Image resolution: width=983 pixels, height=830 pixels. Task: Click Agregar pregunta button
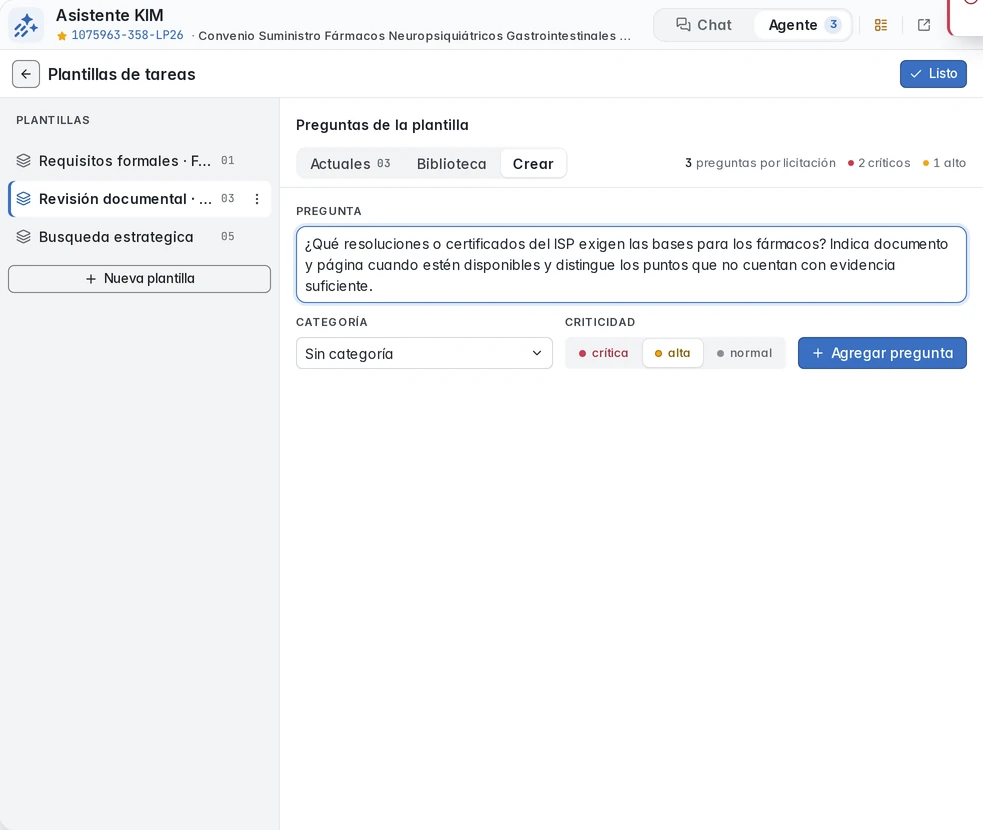[882, 353]
